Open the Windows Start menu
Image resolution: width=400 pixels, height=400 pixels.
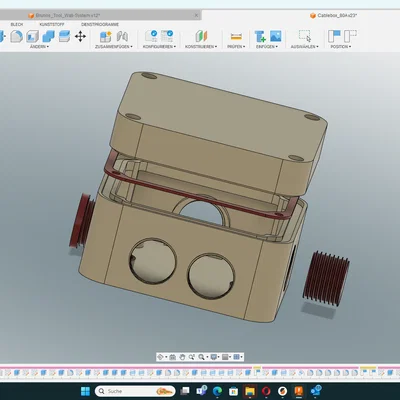[85, 391]
